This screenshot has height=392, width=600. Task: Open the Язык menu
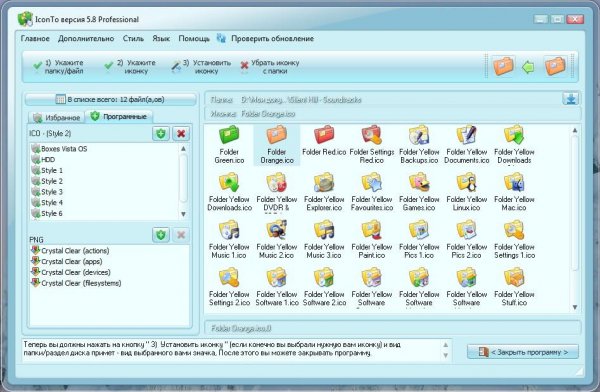click(161, 39)
